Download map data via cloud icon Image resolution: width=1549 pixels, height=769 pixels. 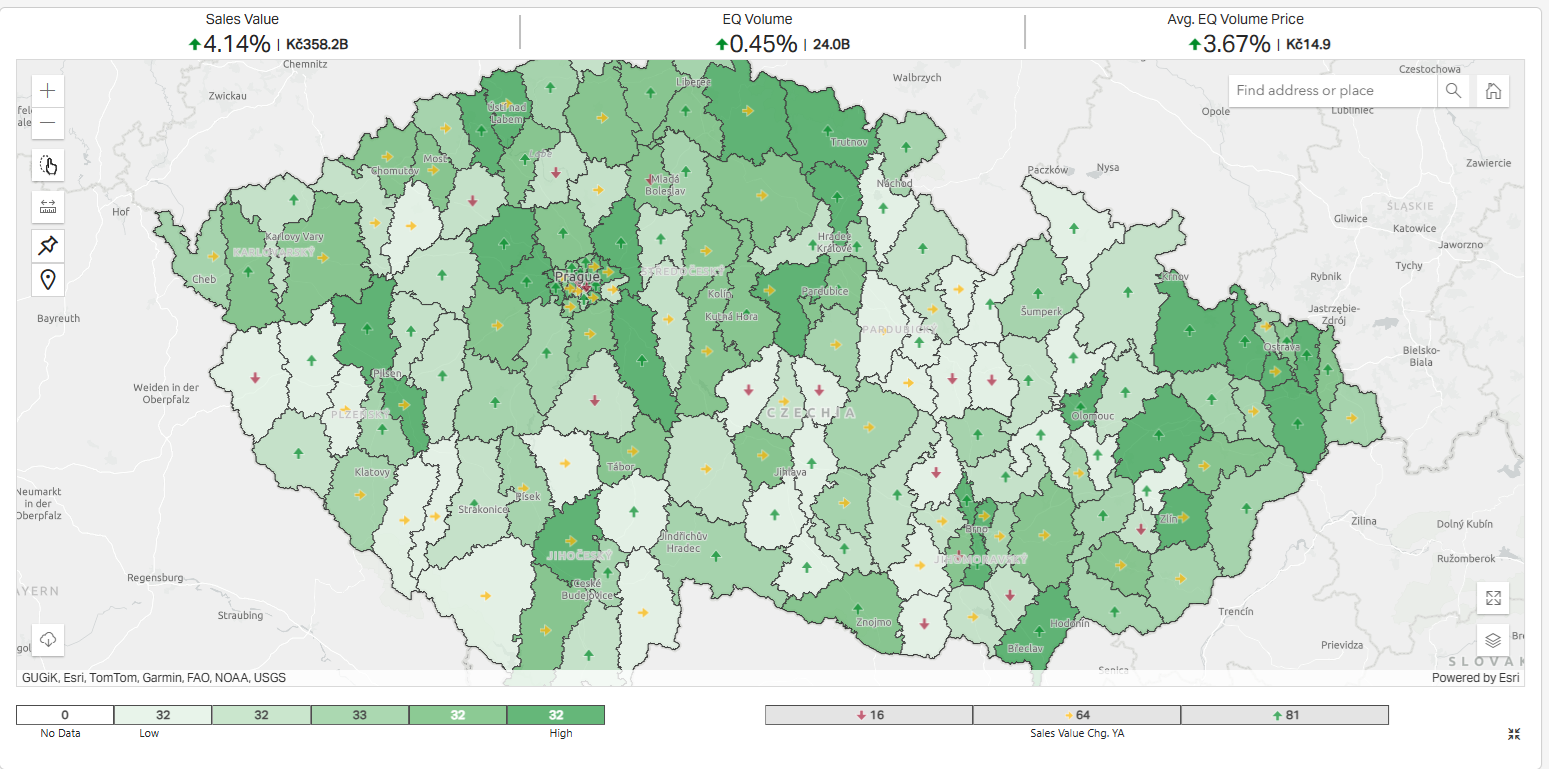pos(48,638)
